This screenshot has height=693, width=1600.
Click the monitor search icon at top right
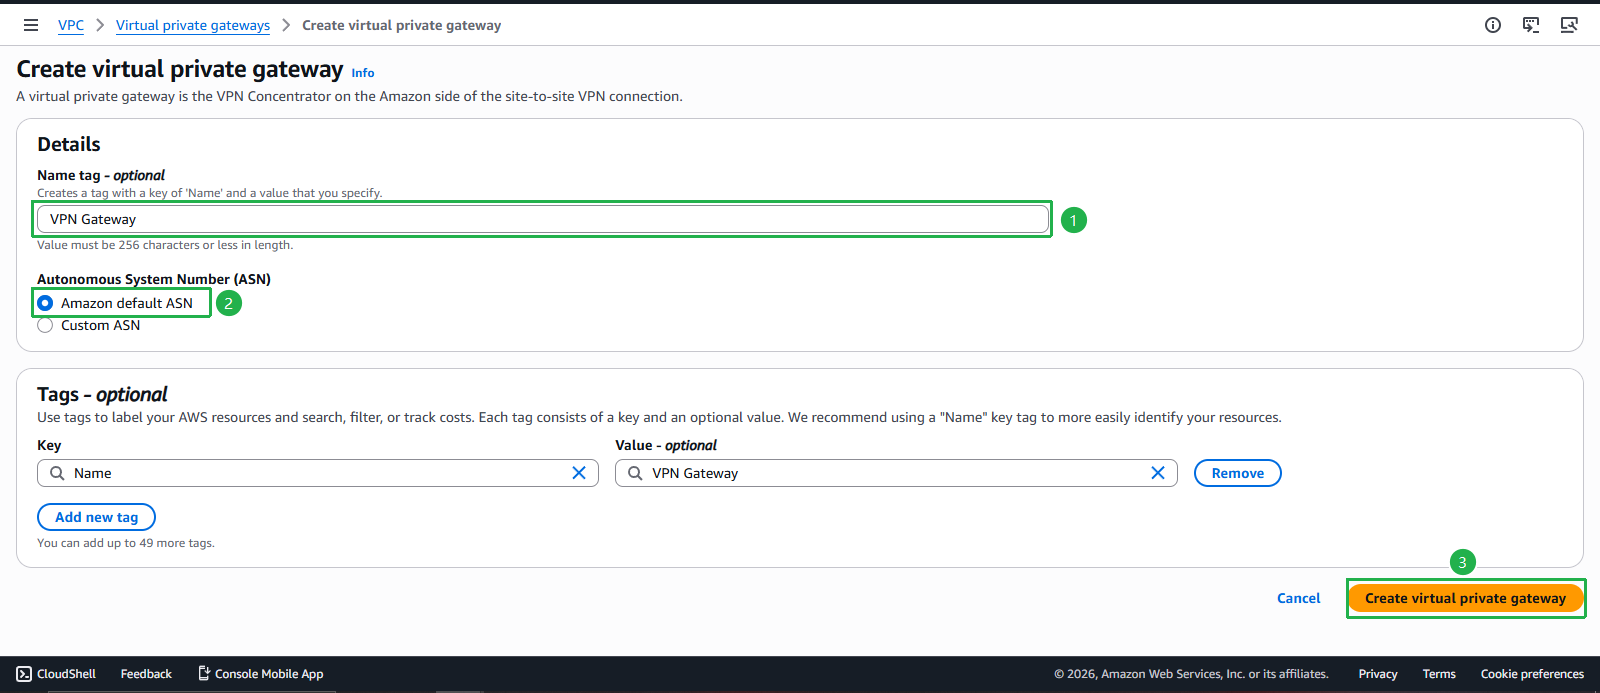(x=1569, y=25)
